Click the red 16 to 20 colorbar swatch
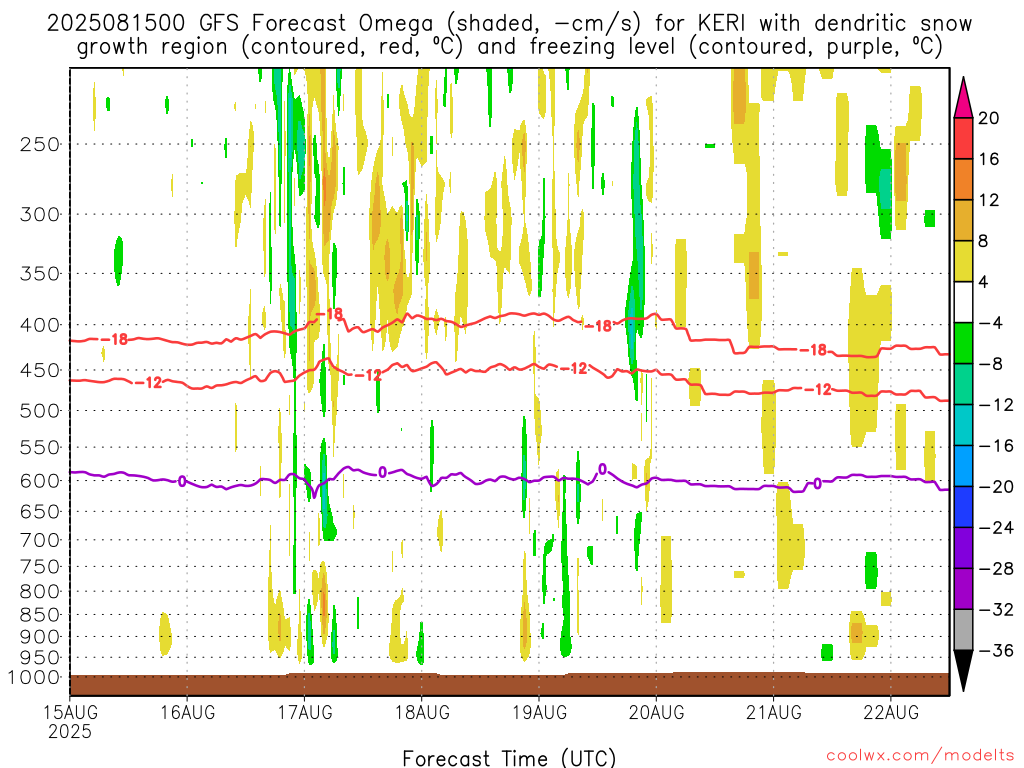 coord(963,138)
